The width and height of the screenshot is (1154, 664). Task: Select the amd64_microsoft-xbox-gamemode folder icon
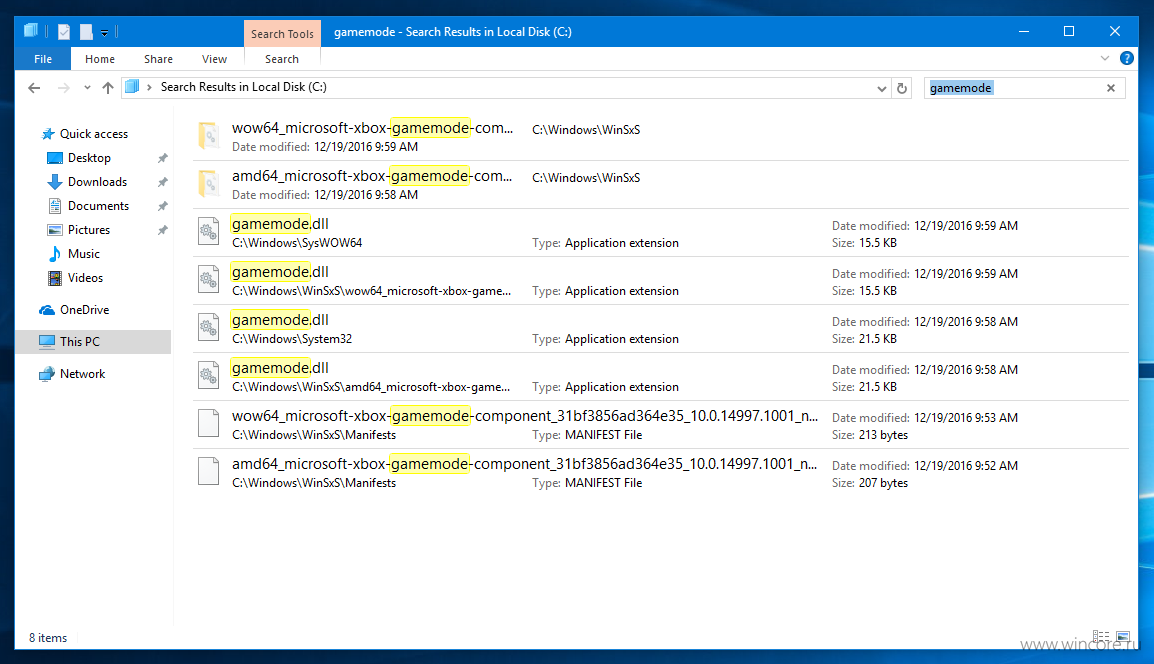click(209, 183)
